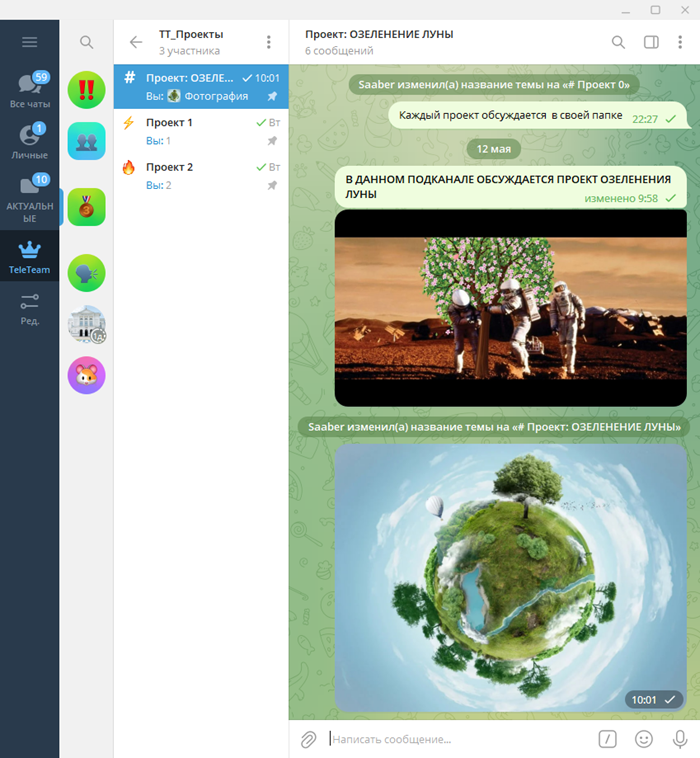Image resolution: width=700 pixels, height=758 pixels.
Task: Click the Проект: ОЗЕЛЕНЕНИЕ ЛУНЫ topic title
Action: tap(379, 34)
